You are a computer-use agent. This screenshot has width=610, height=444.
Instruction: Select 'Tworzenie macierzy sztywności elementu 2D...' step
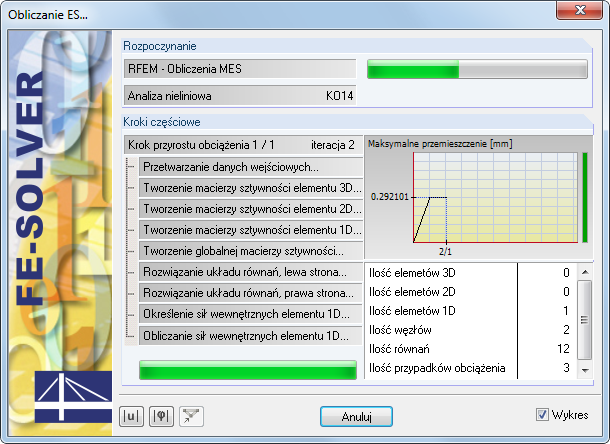point(251,209)
